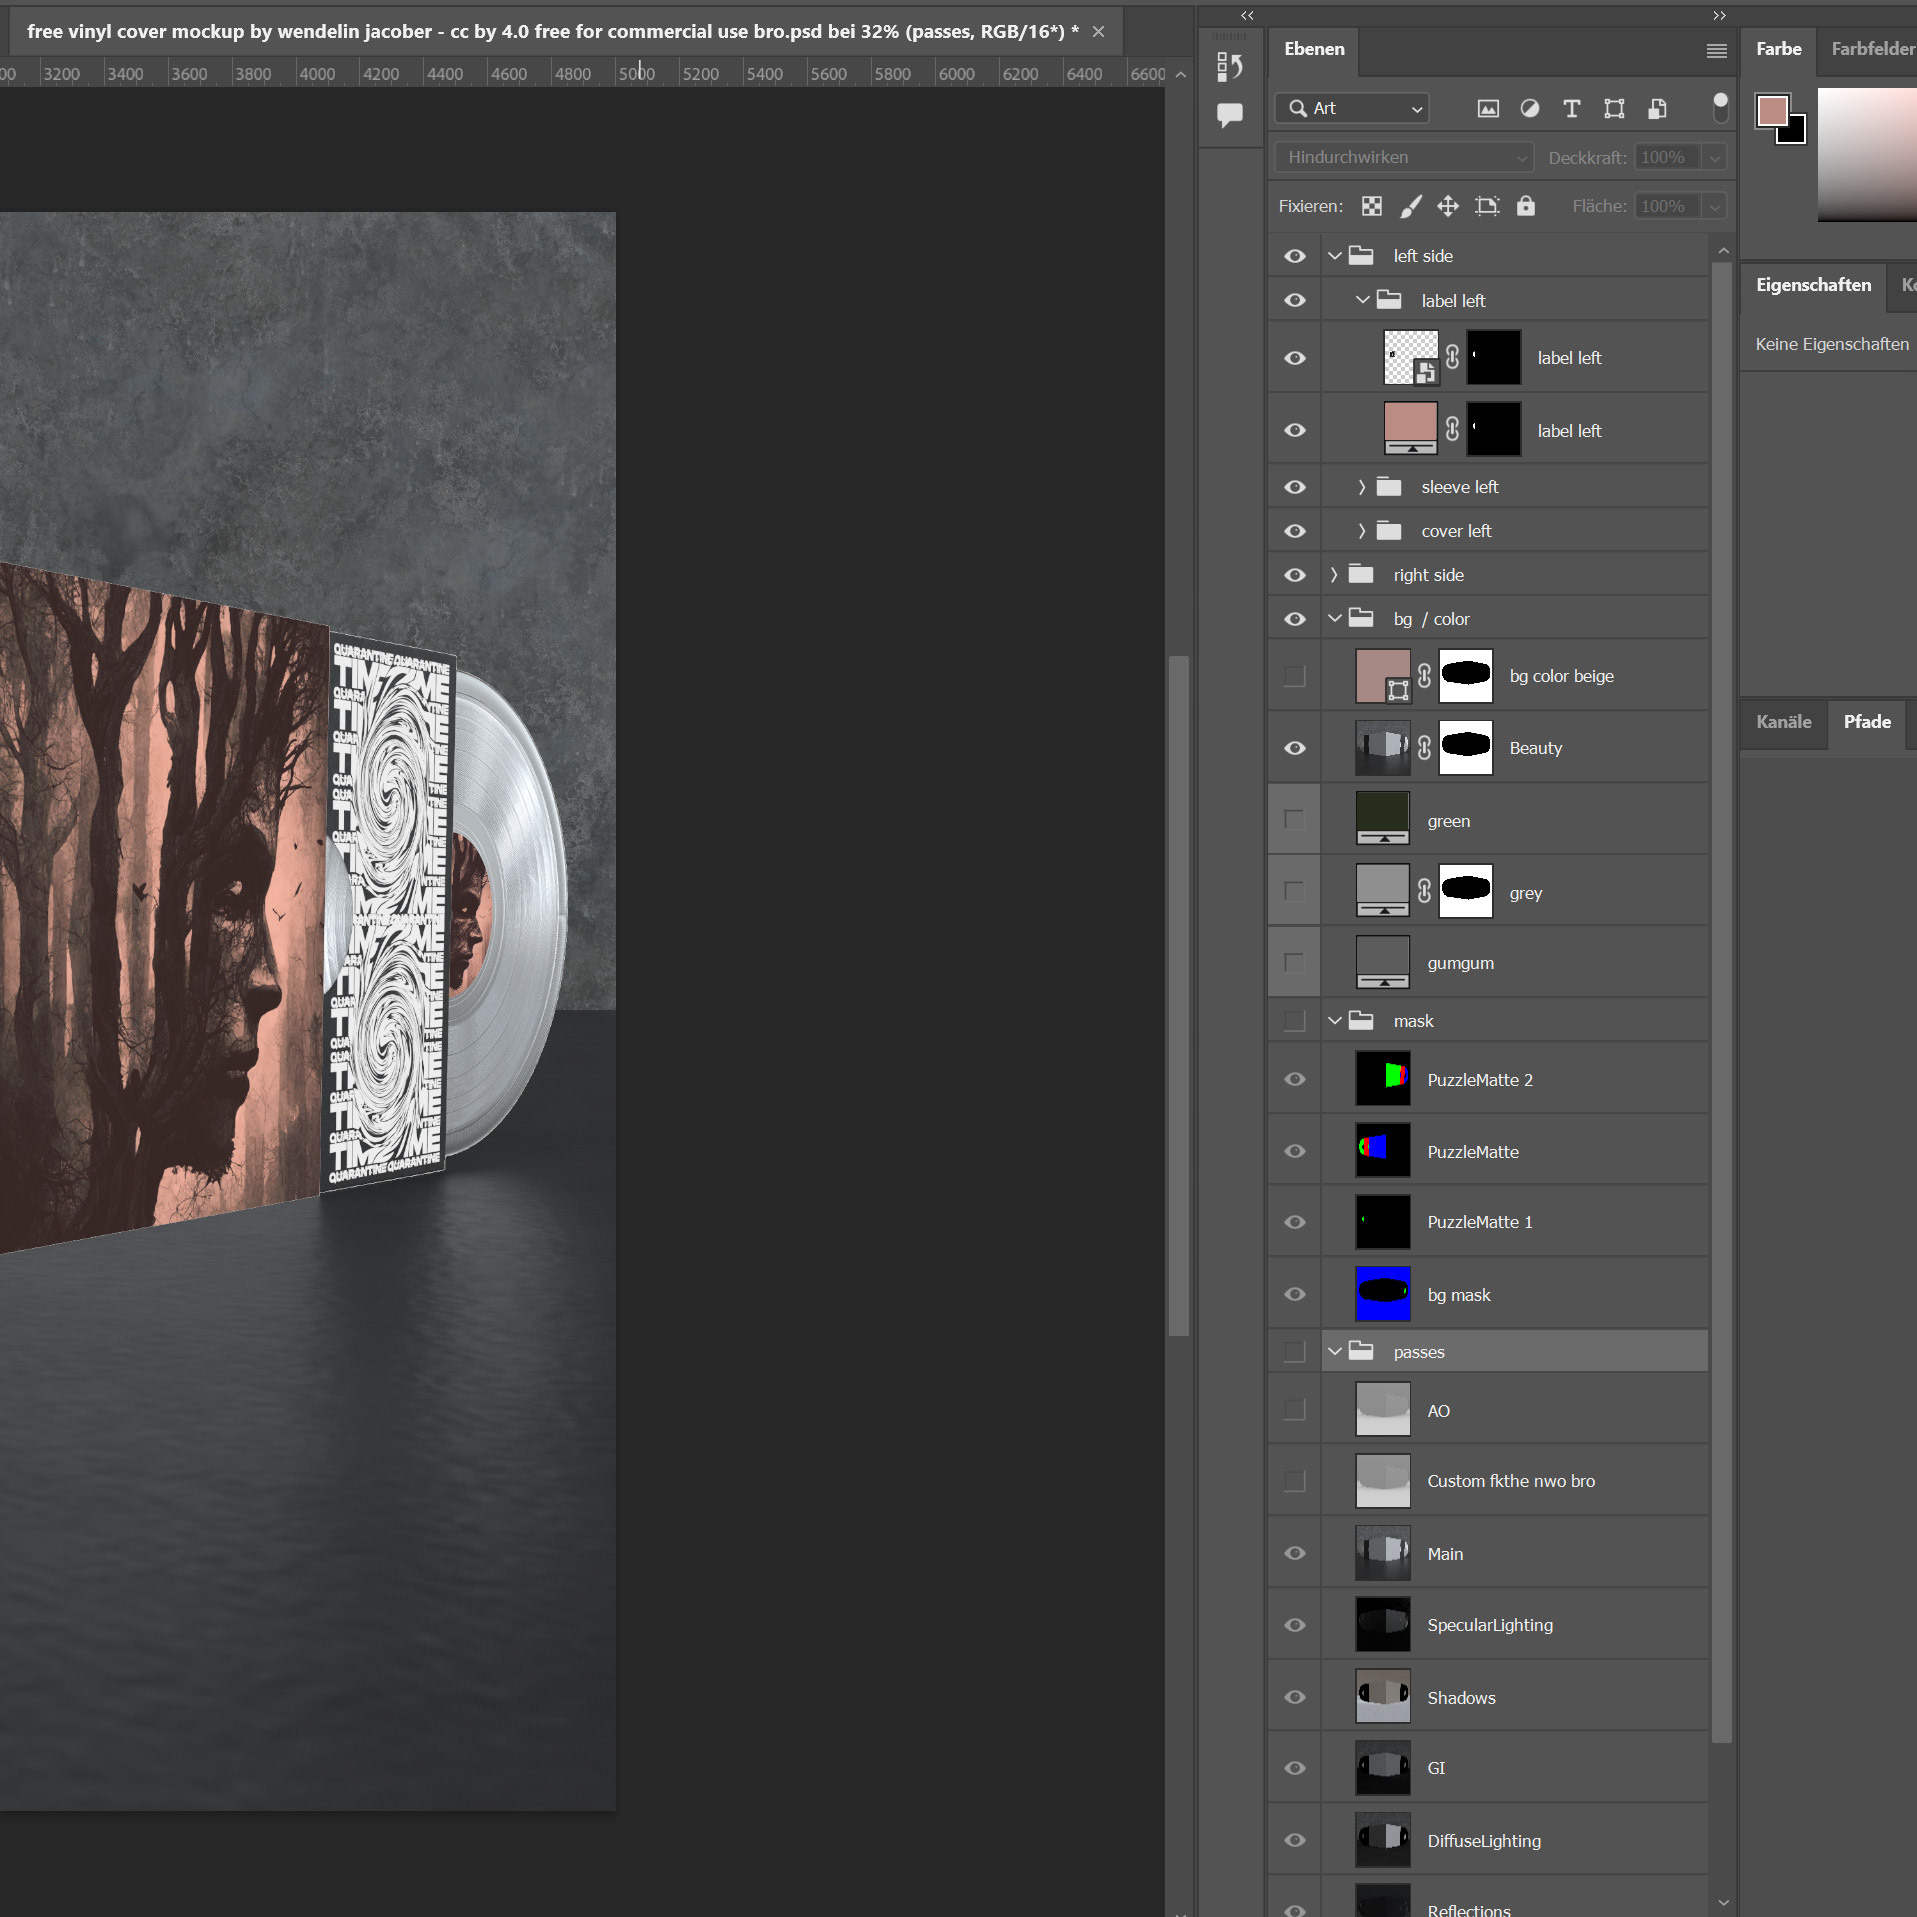This screenshot has width=1917, height=1917.
Task: Open the Hindurchwirken blend mode dropdown
Action: [x=1403, y=157]
